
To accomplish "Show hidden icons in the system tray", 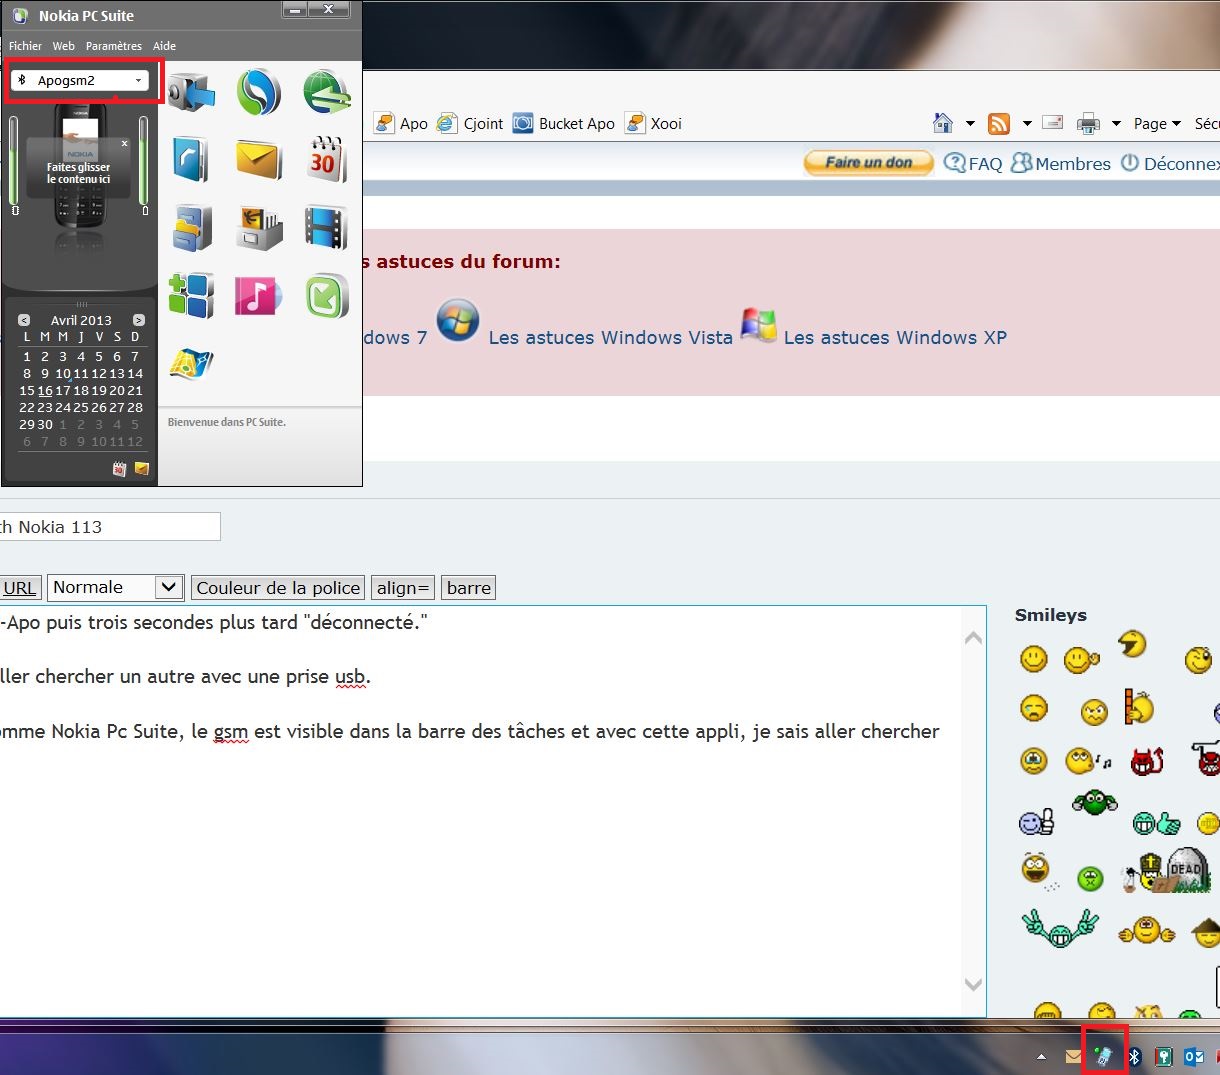I will pos(1042,1056).
